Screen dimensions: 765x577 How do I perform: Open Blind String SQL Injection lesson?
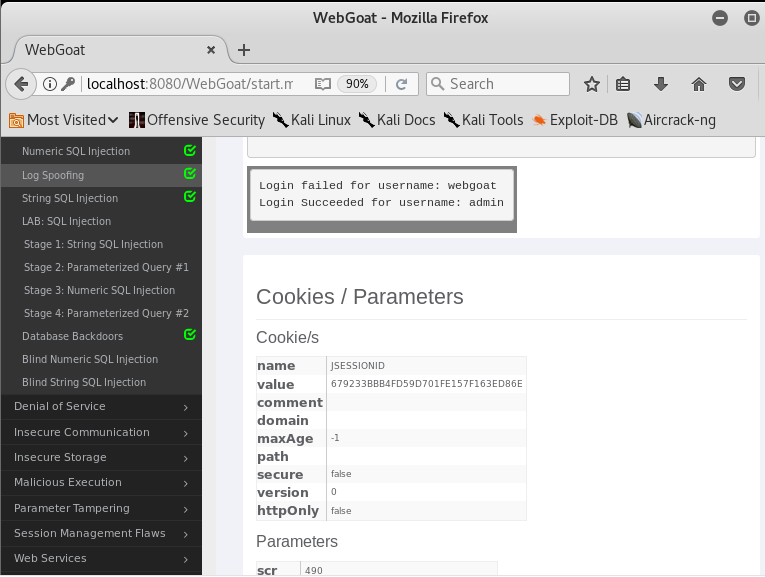[84, 382]
